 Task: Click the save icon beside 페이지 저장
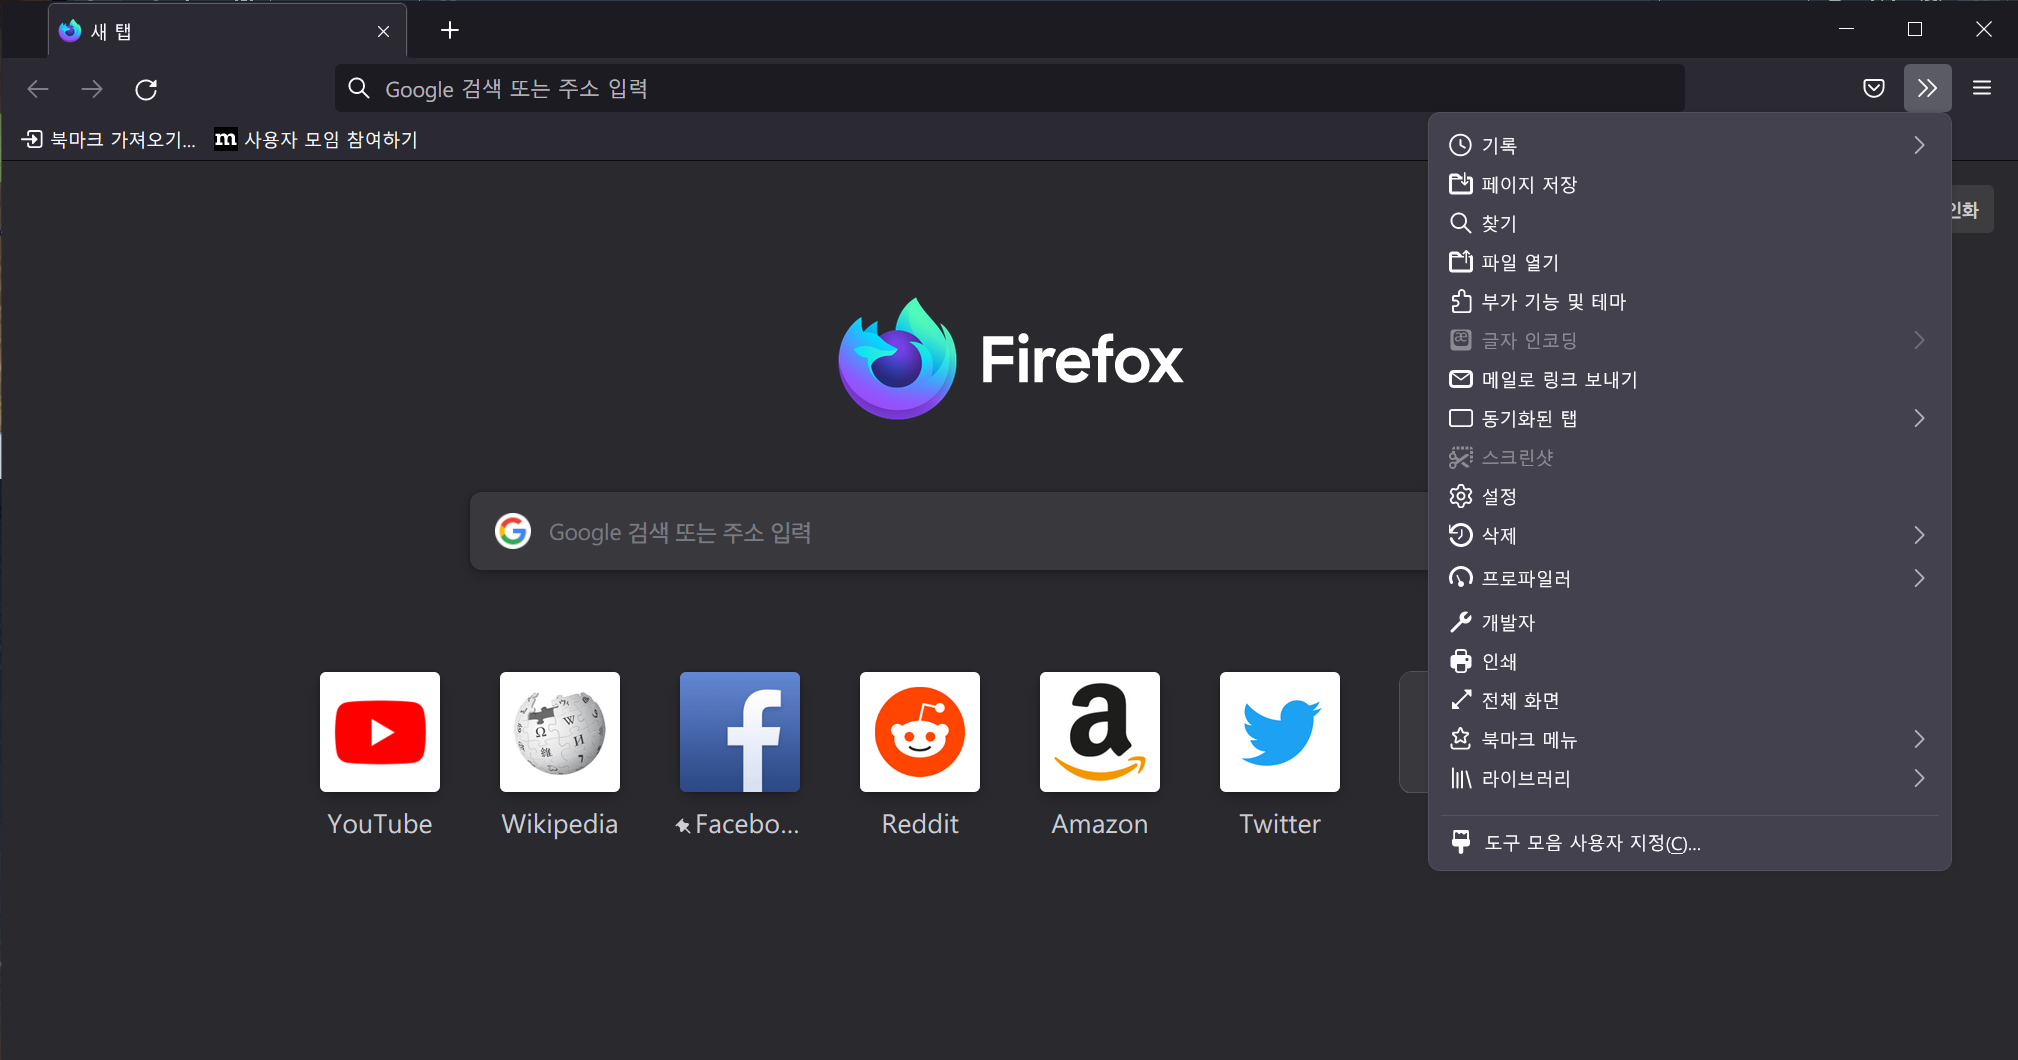tap(1461, 184)
